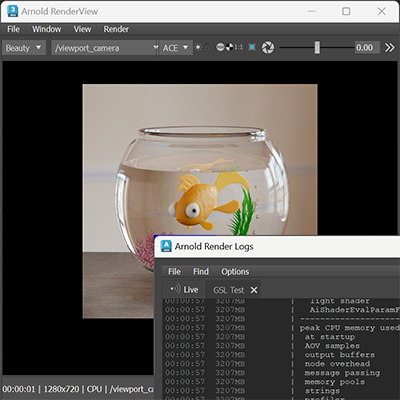Click the exposure slider handle

317,48
